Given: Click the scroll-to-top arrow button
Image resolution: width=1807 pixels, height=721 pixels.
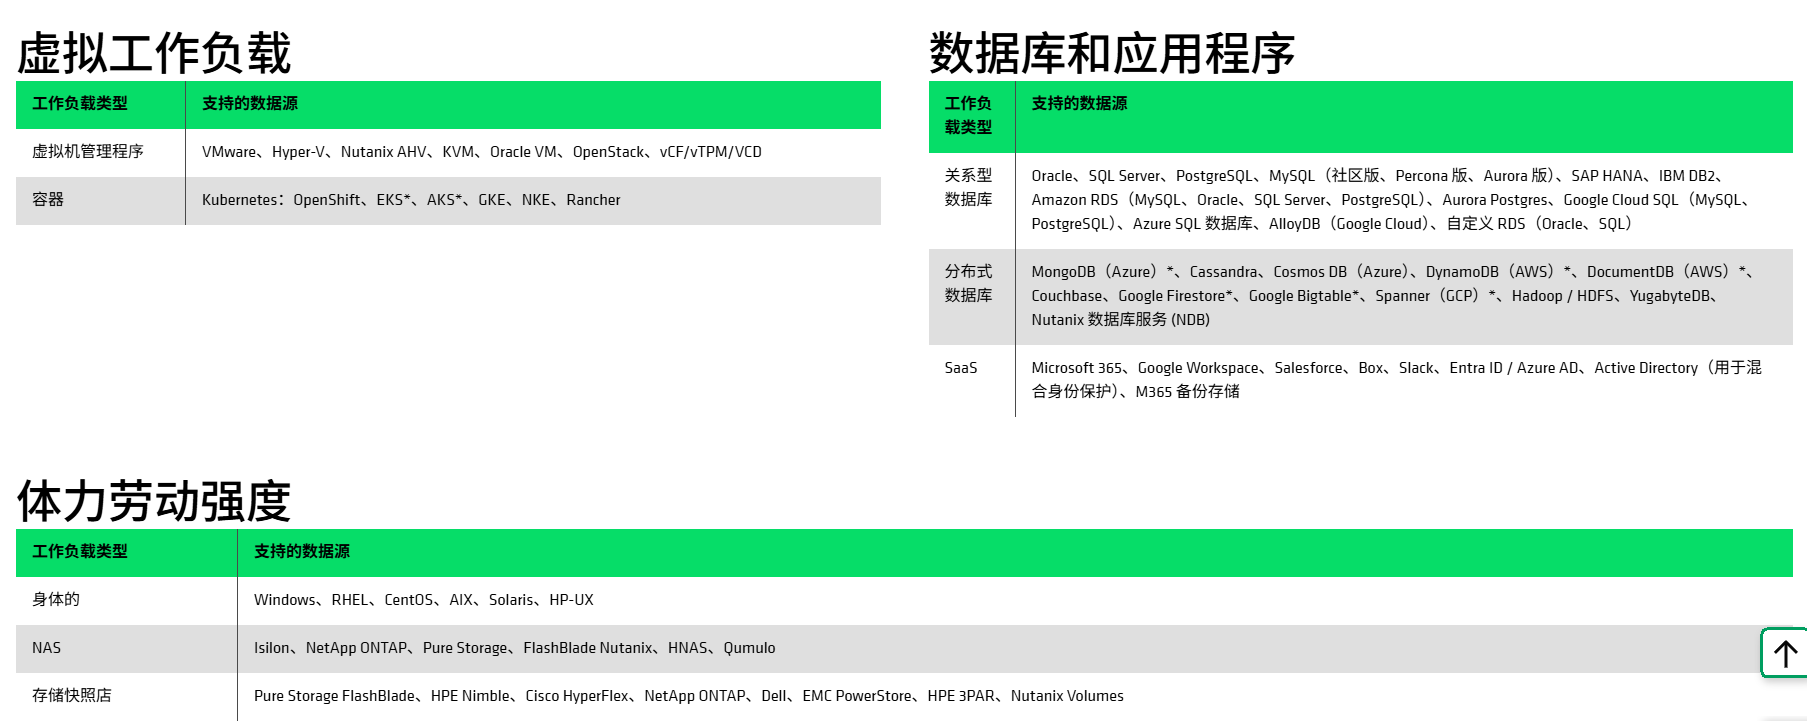Looking at the screenshot, I should pyautogui.click(x=1784, y=654).
